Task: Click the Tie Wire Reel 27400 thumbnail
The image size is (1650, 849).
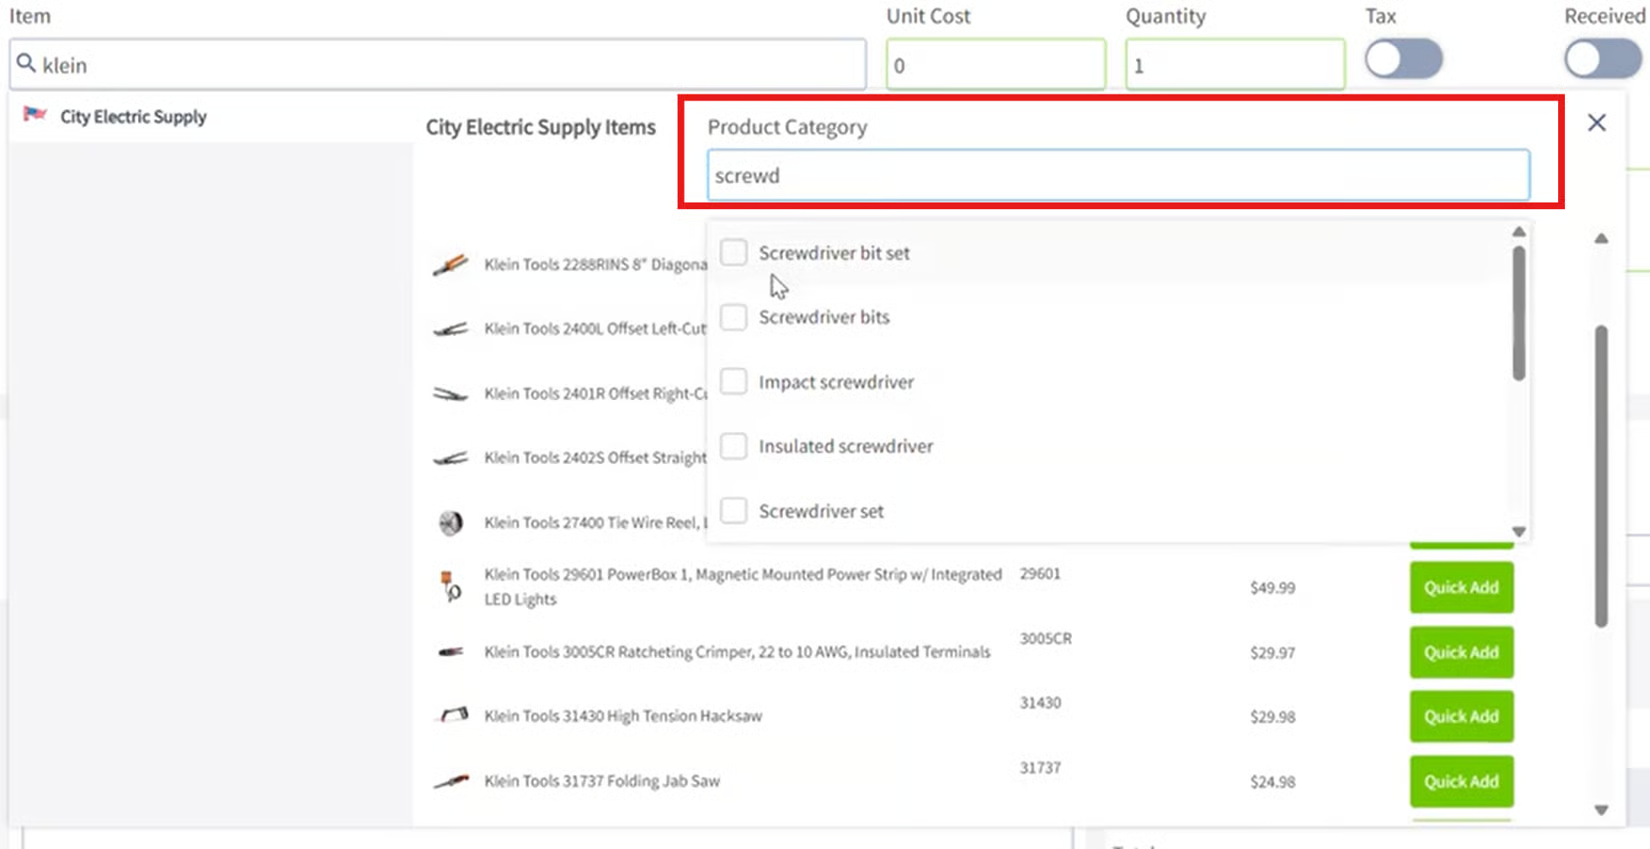Action: [x=451, y=522]
